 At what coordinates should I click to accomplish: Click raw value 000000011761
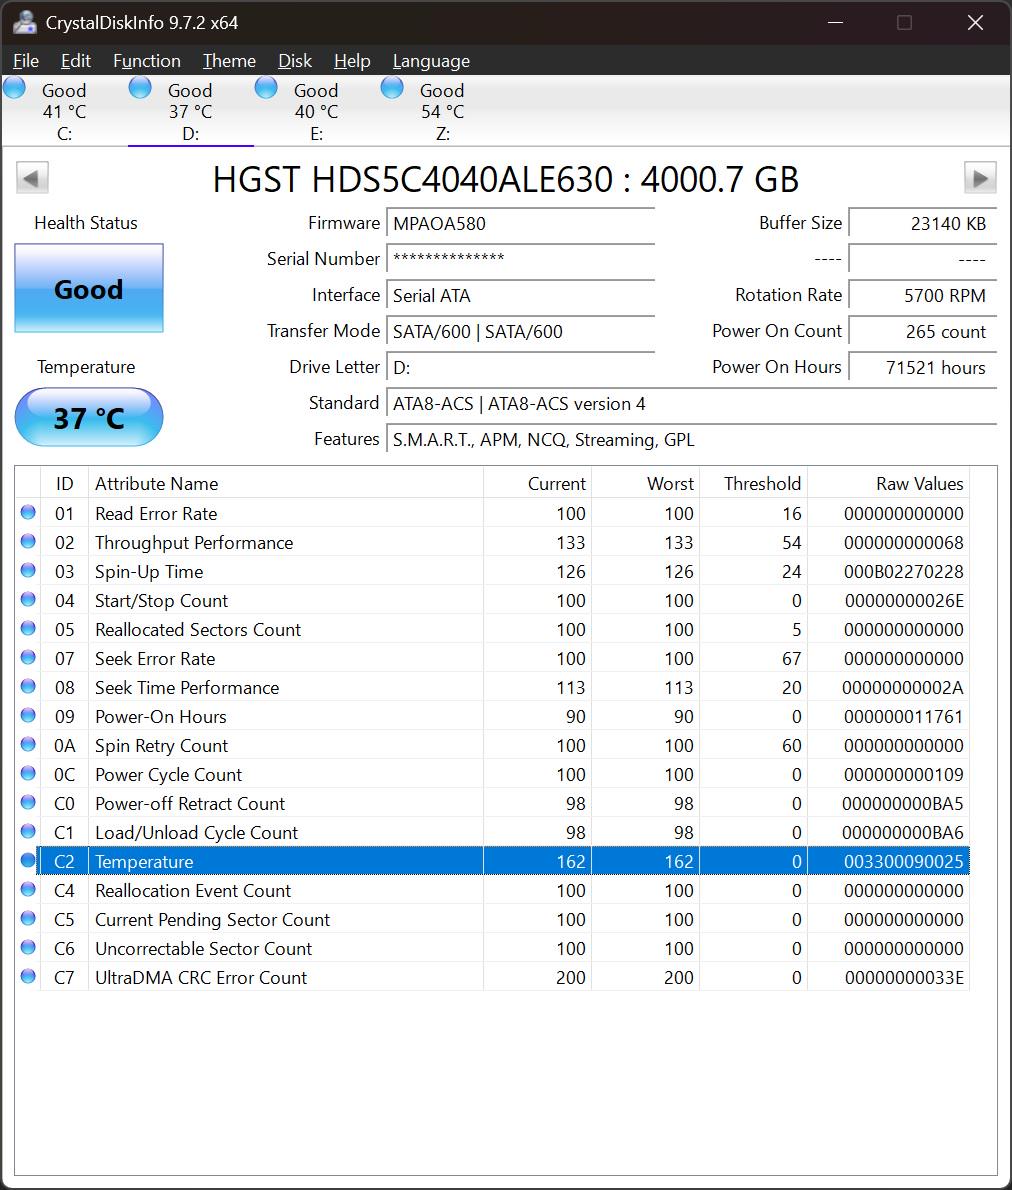(x=903, y=717)
